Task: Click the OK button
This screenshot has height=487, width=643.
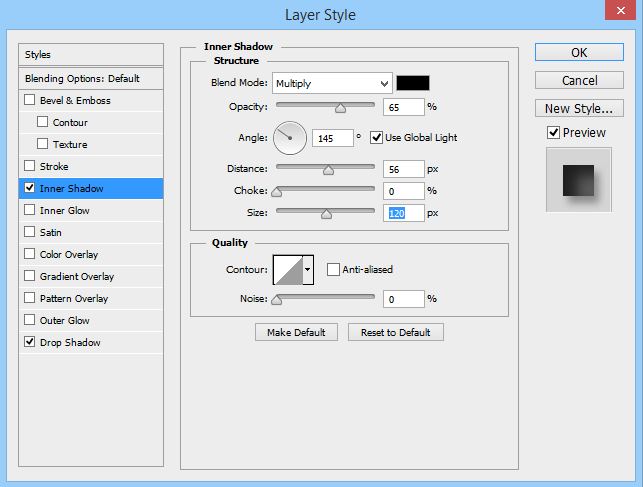Action: coord(579,52)
